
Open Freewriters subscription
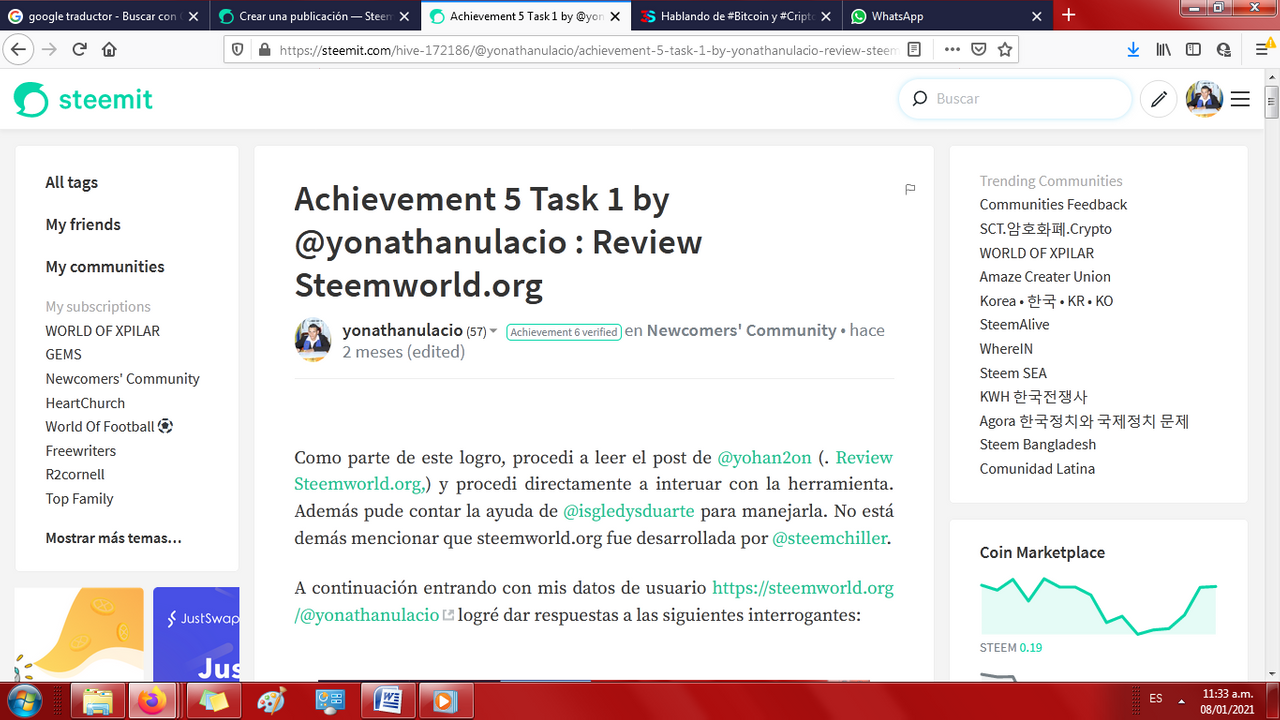(x=80, y=450)
